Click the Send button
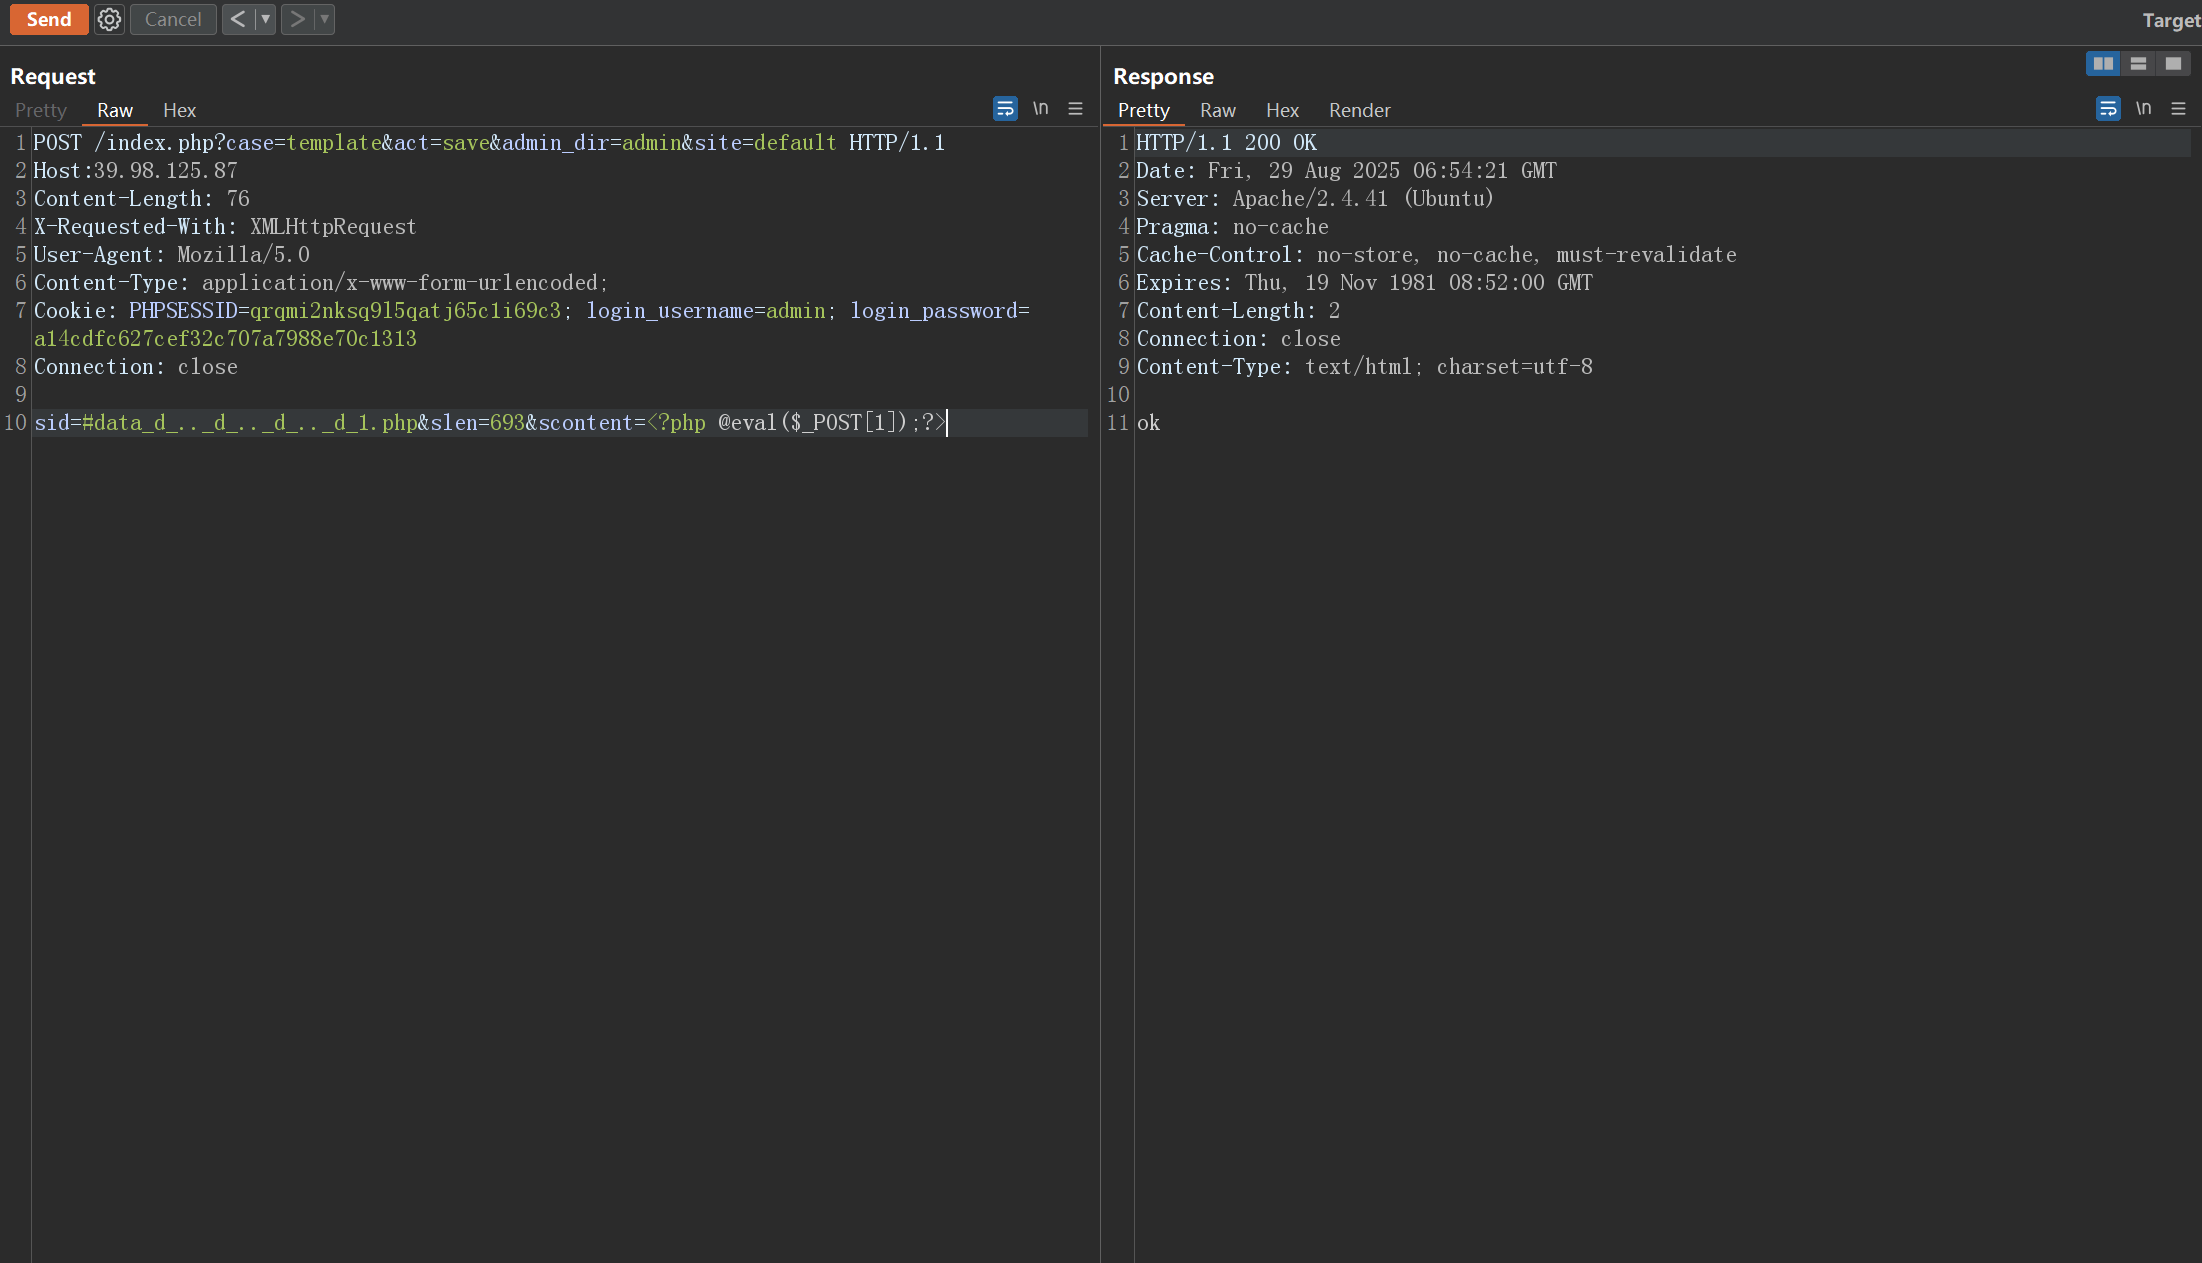This screenshot has width=2202, height=1263. 49,19
